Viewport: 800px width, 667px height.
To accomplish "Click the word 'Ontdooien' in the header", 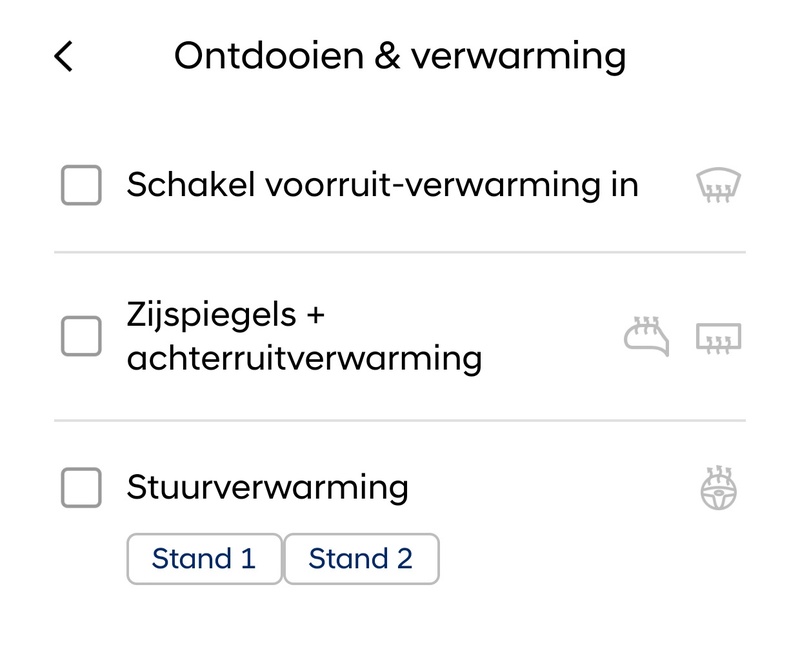I will tap(257, 56).
